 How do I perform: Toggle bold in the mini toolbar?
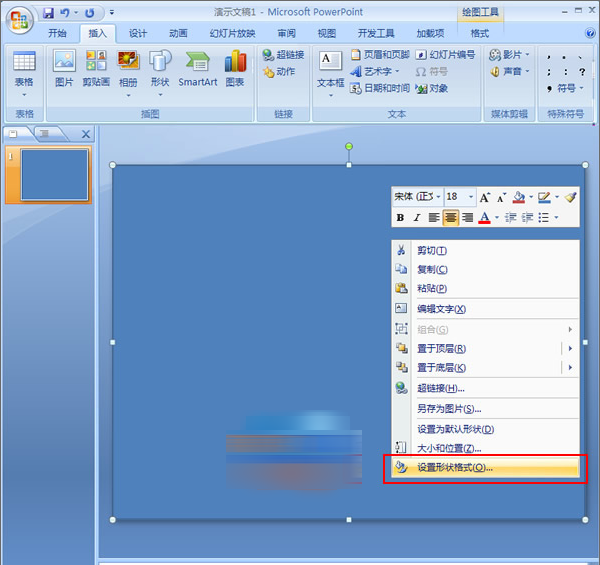point(400,218)
